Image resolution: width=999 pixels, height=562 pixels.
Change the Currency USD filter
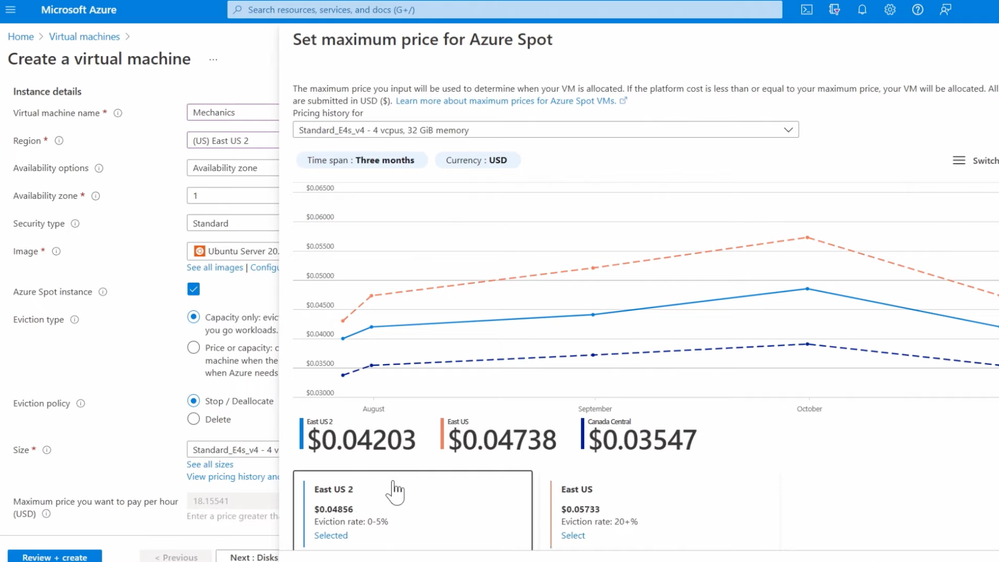point(477,160)
